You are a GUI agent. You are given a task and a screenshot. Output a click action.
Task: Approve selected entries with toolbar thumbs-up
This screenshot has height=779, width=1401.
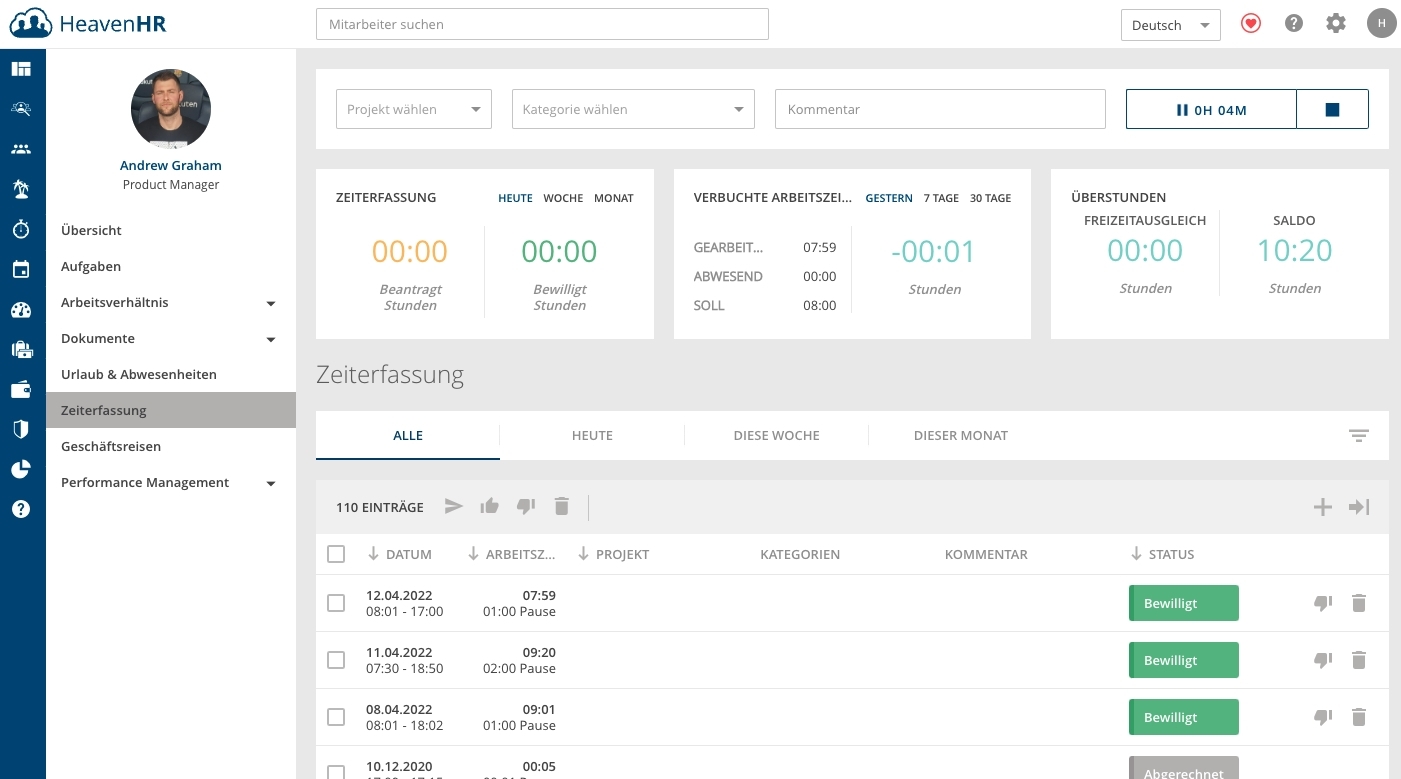tap(489, 506)
